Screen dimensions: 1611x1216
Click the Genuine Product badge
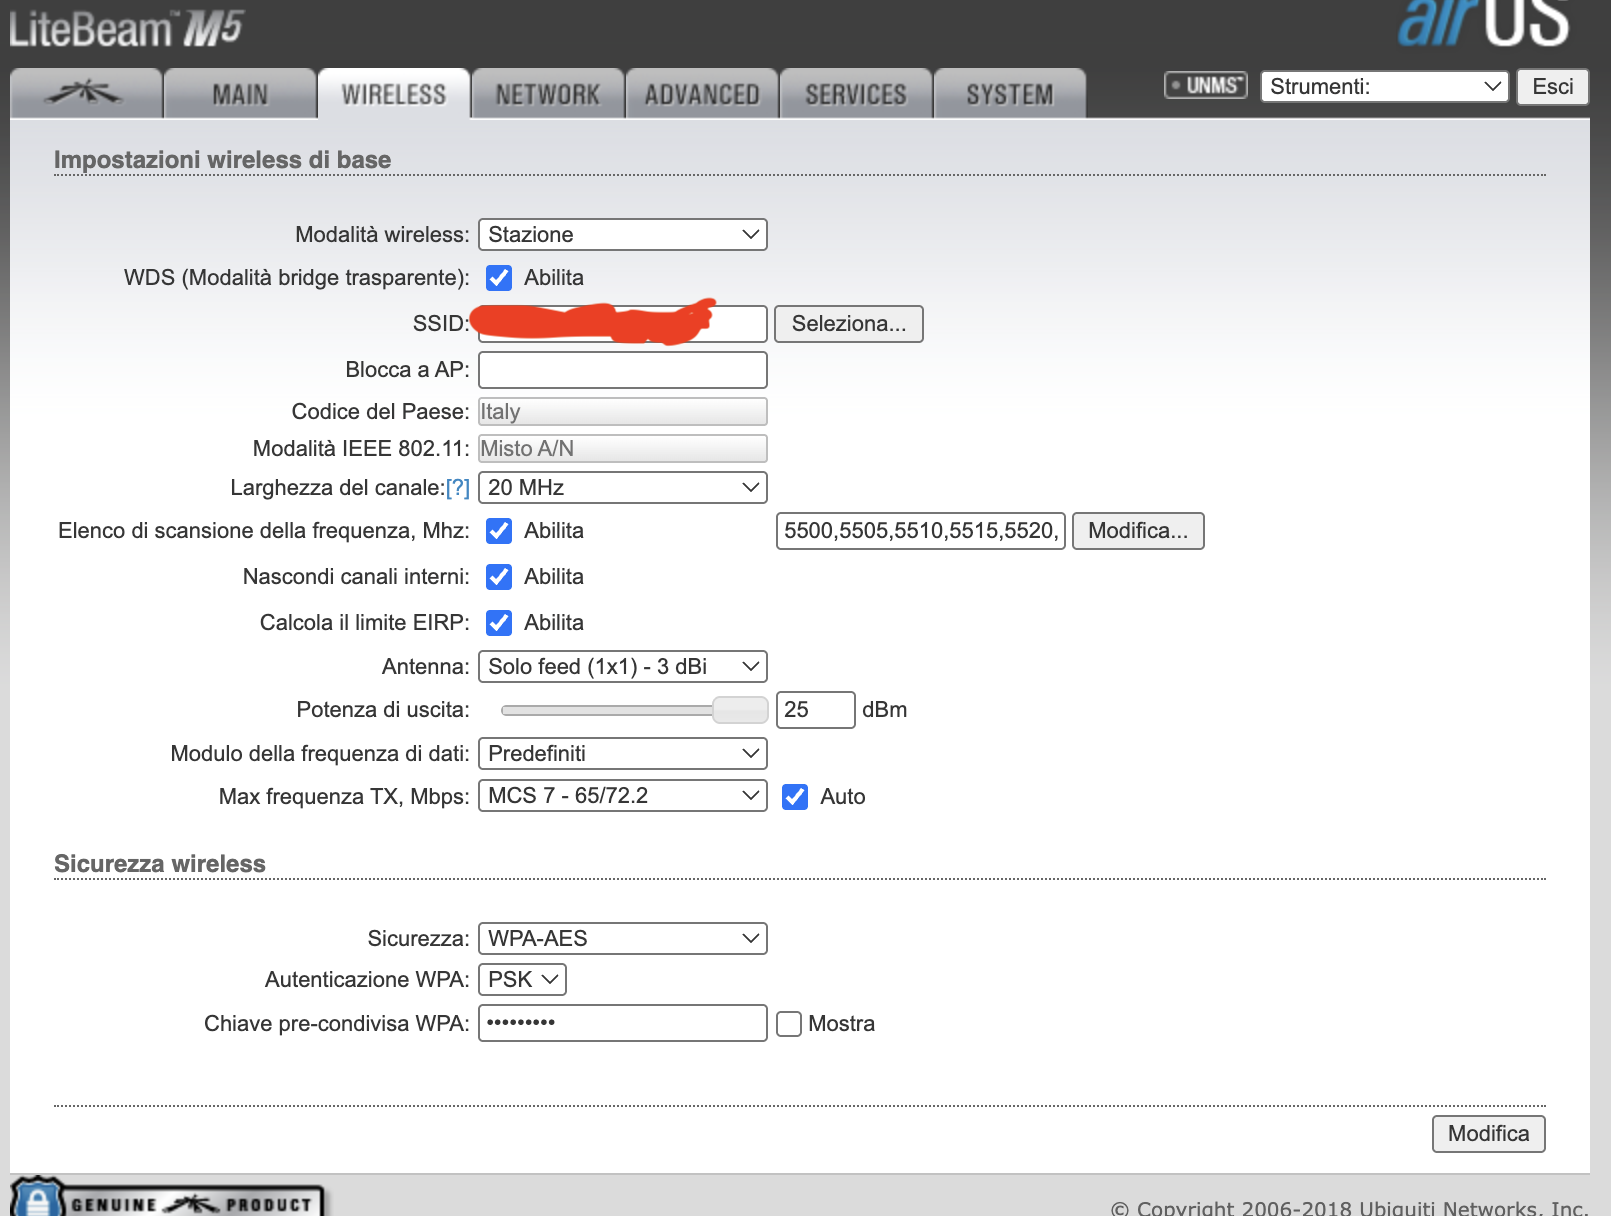pyautogui.click(x=168, y=1200)
